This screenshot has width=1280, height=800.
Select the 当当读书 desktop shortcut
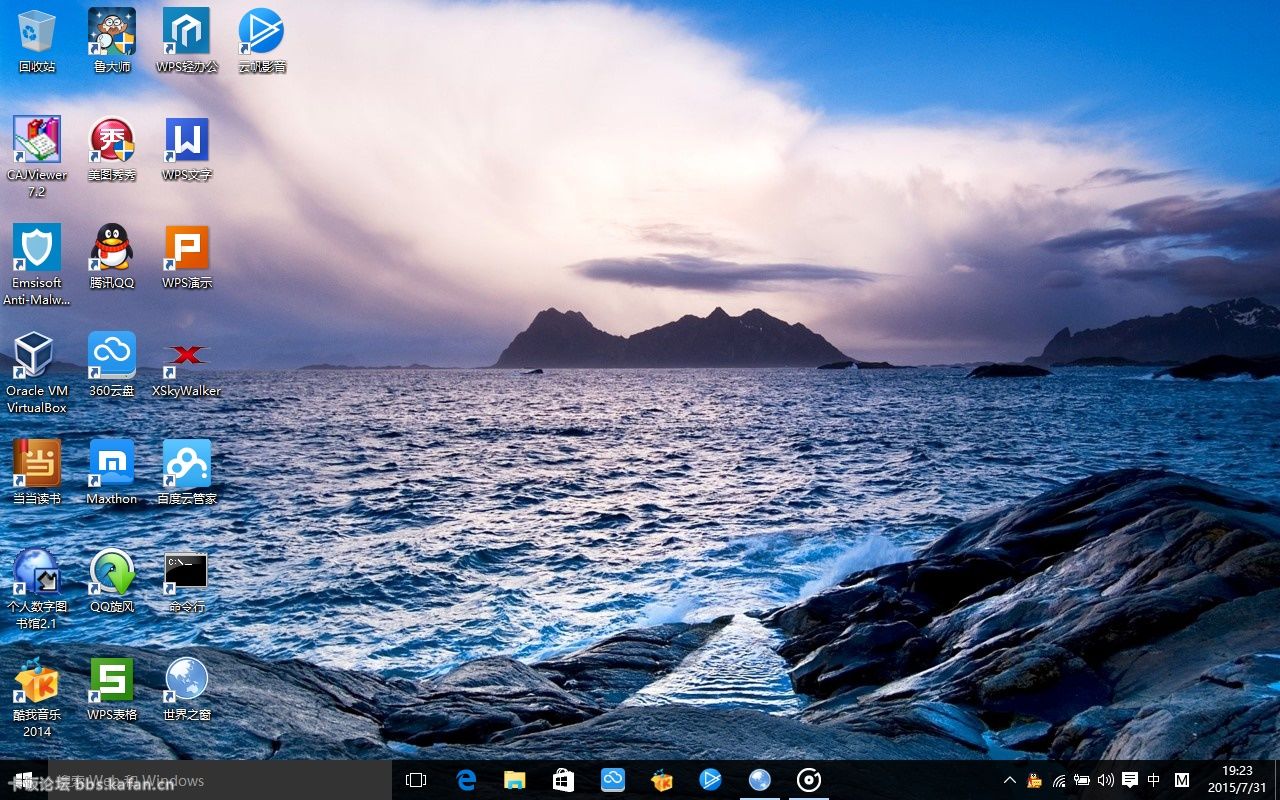click(37, 473)
